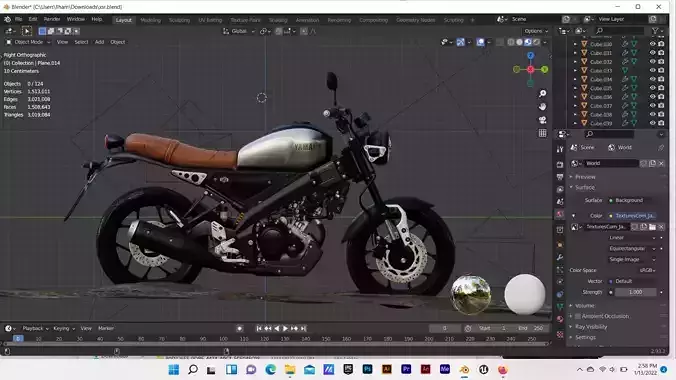Open File Explorer from the taskbar
Image resolution: width=676 pixels, height=380 pixels.
(290, 370)
